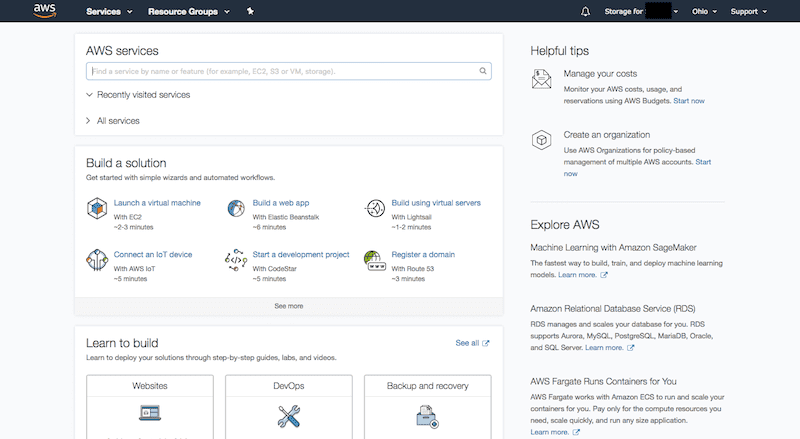Click the search magnifier icon in service field
Viewport: 800px width, 439px height.
(x=483, y=71)
